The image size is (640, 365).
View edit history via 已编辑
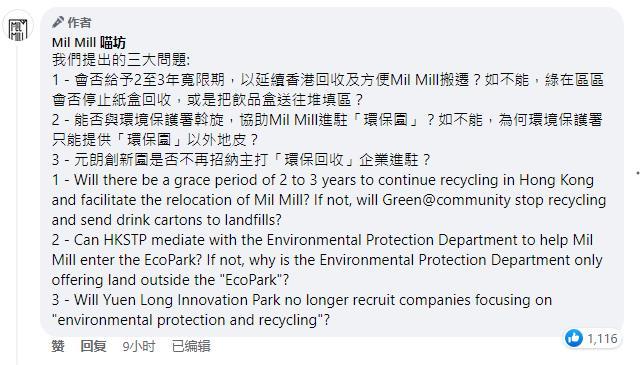(191, 346)
